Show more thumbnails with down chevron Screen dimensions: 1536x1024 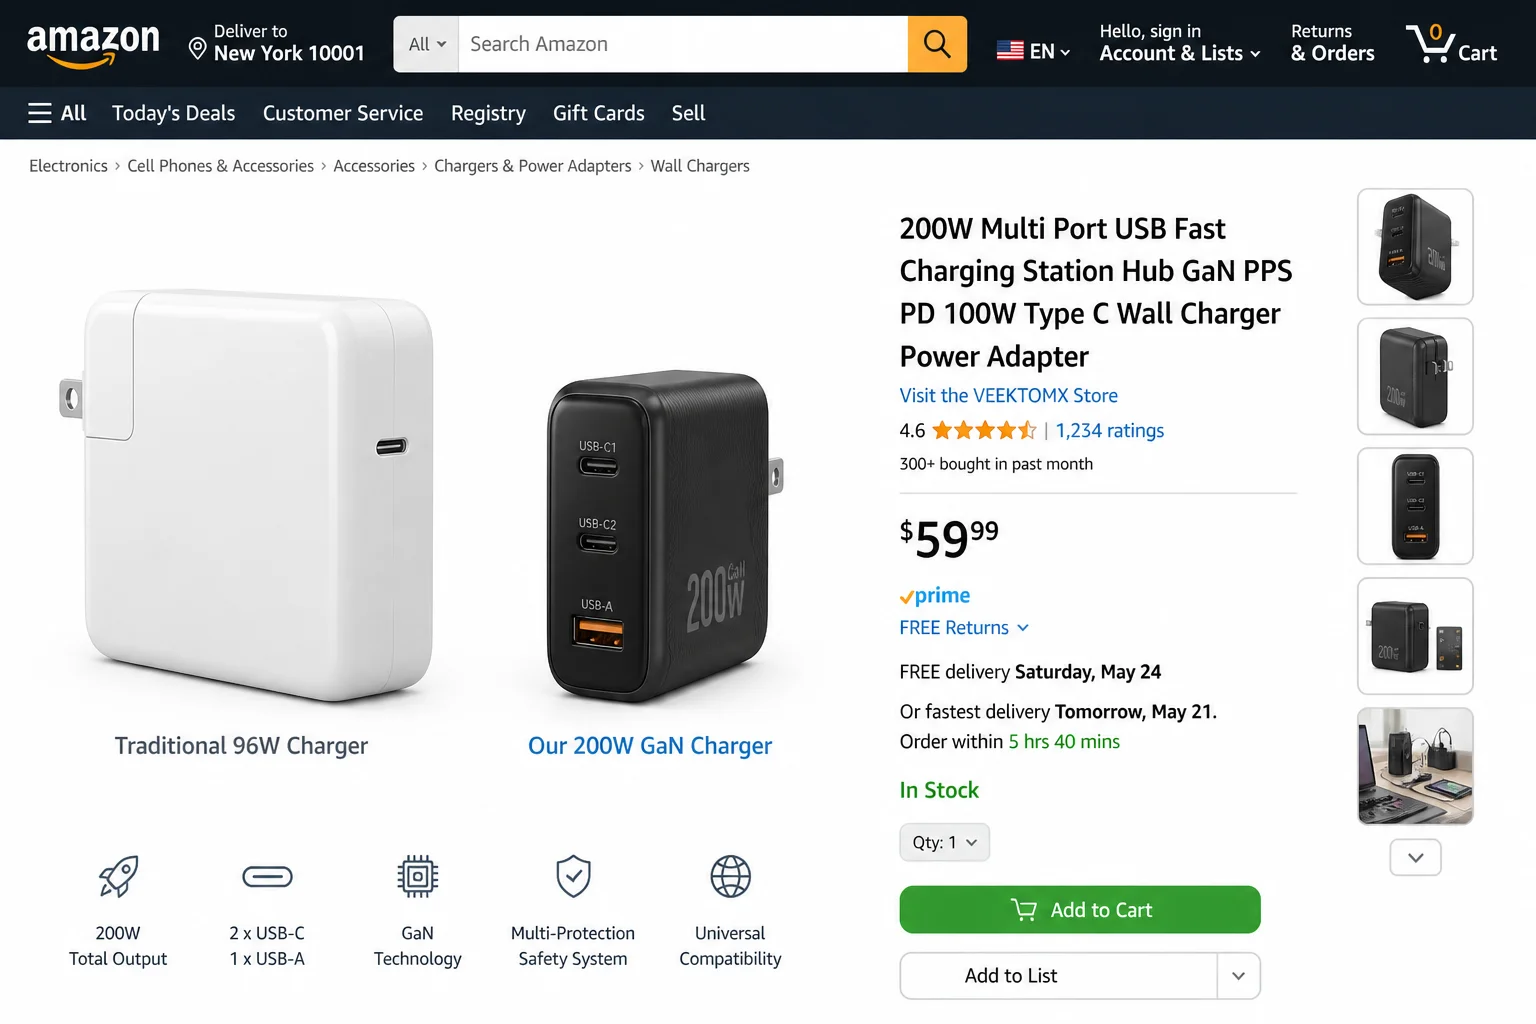coord(1415,858)
